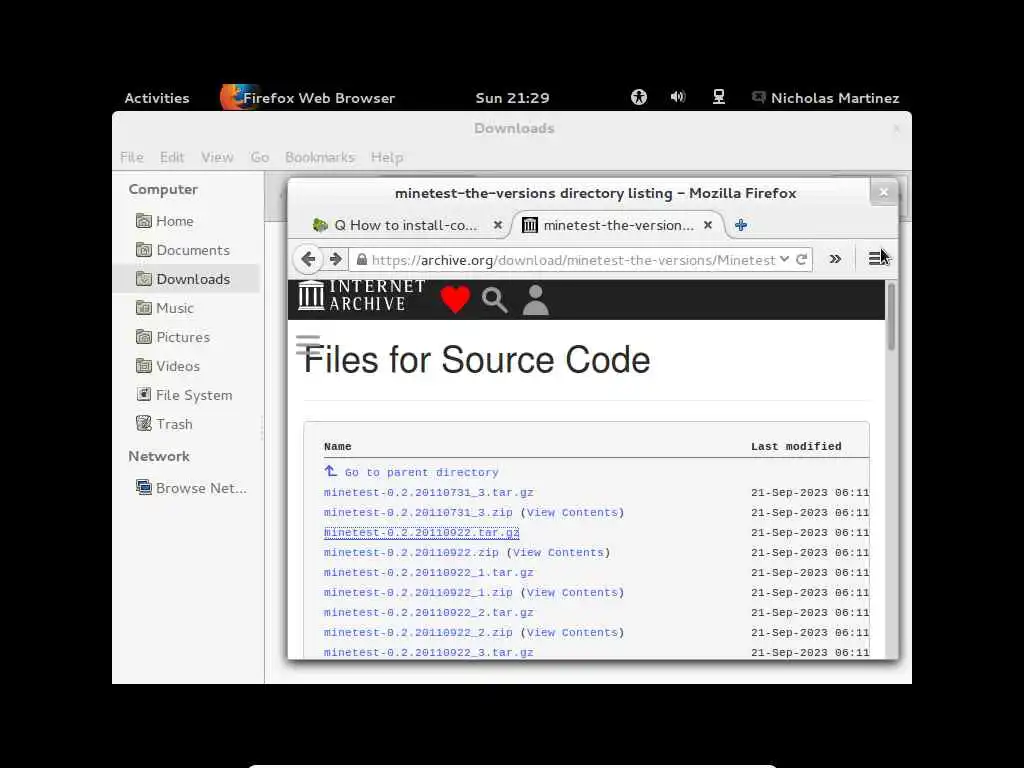Click the red heart donate icon
This screenshot has height=768, width=1024.
pos(455,300)
